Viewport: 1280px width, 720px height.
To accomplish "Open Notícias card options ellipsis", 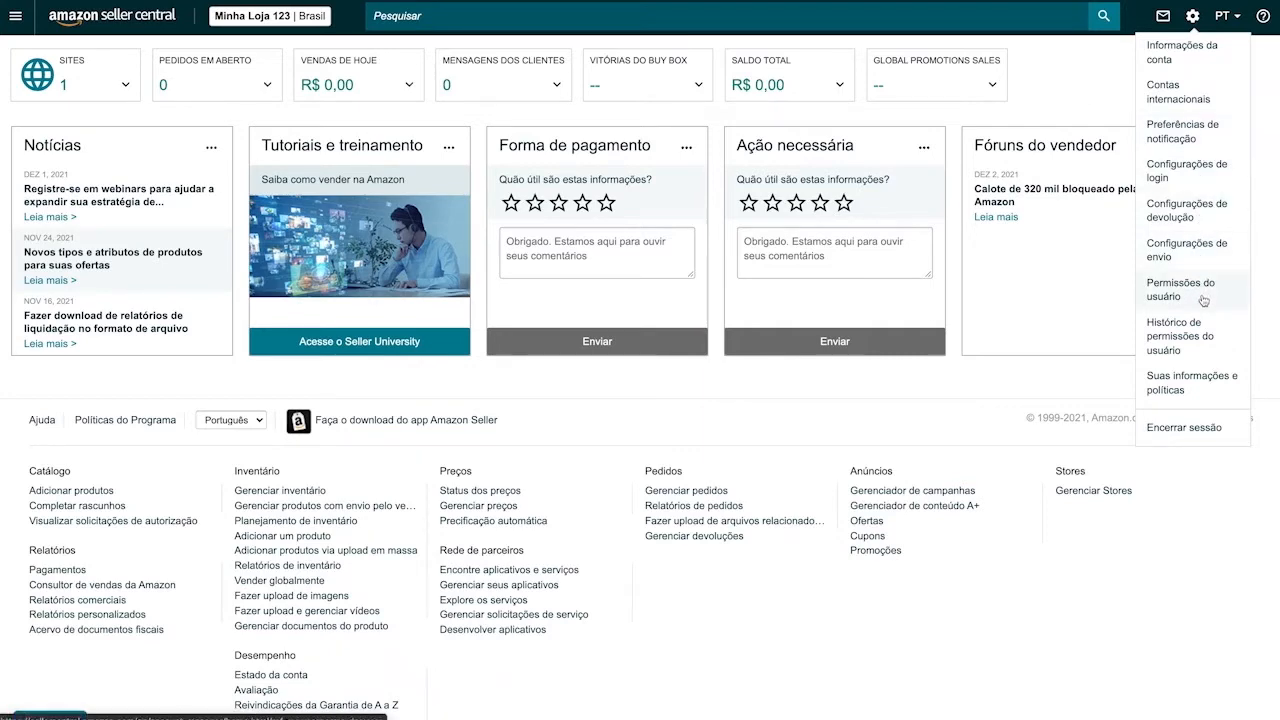I will coord(211,147).
